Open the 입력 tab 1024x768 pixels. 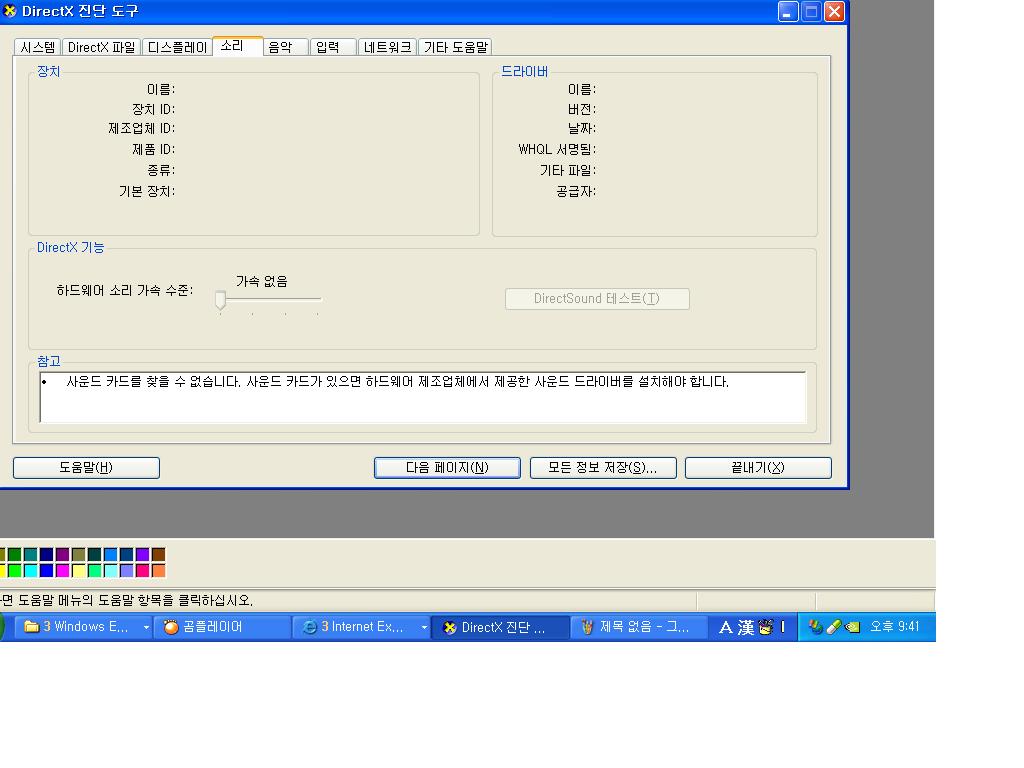[333, 47]
